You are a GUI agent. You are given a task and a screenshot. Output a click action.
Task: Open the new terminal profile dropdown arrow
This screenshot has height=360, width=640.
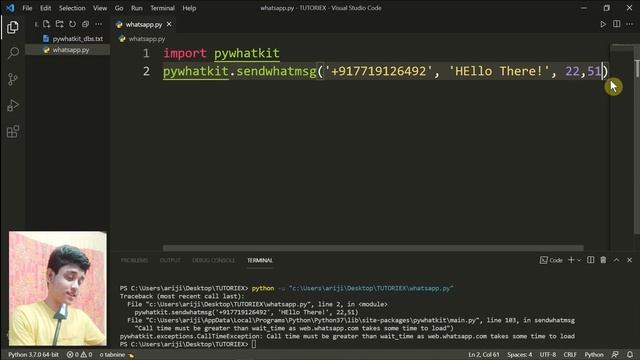(579, 260)
